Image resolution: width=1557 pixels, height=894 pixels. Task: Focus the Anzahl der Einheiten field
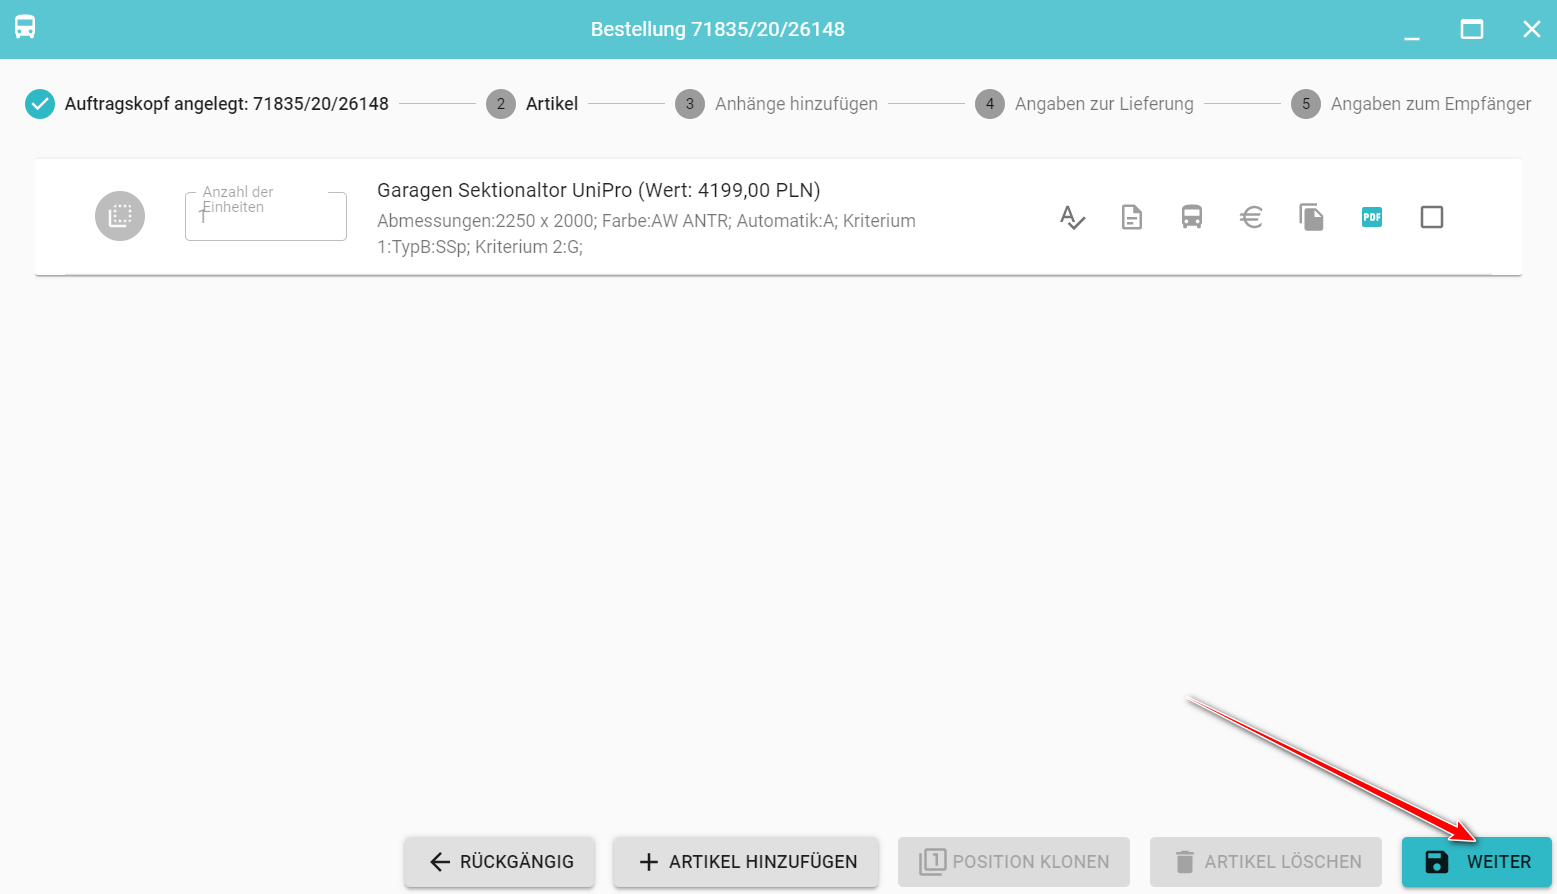pyautogui.click(x=266, y=218)
